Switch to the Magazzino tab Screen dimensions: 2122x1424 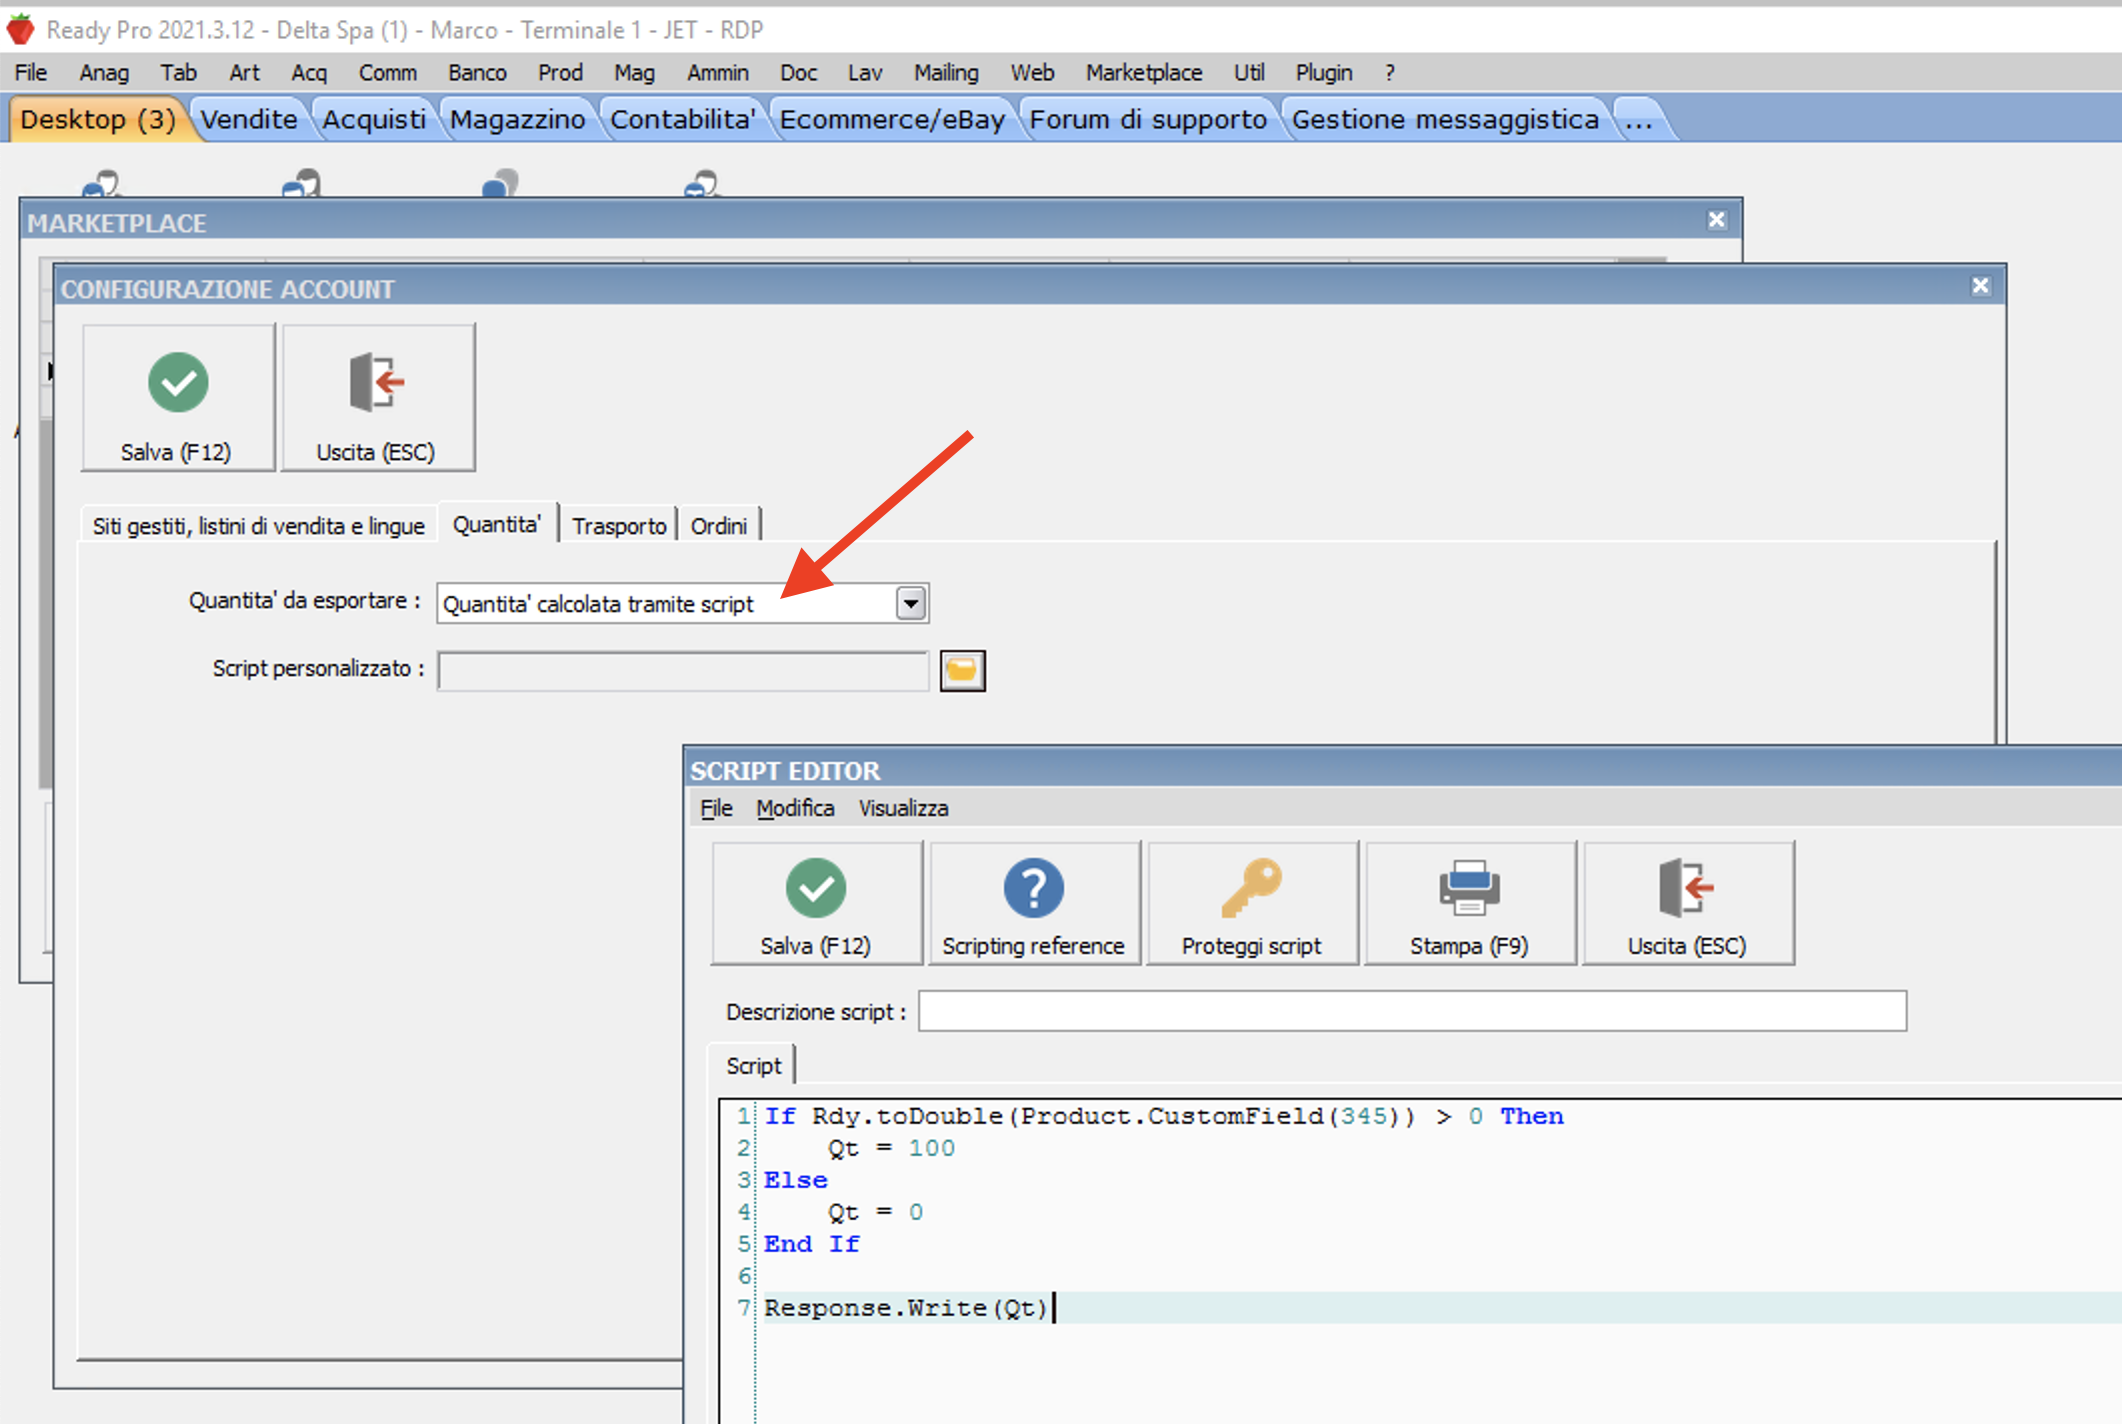click(x=517, y=120)
